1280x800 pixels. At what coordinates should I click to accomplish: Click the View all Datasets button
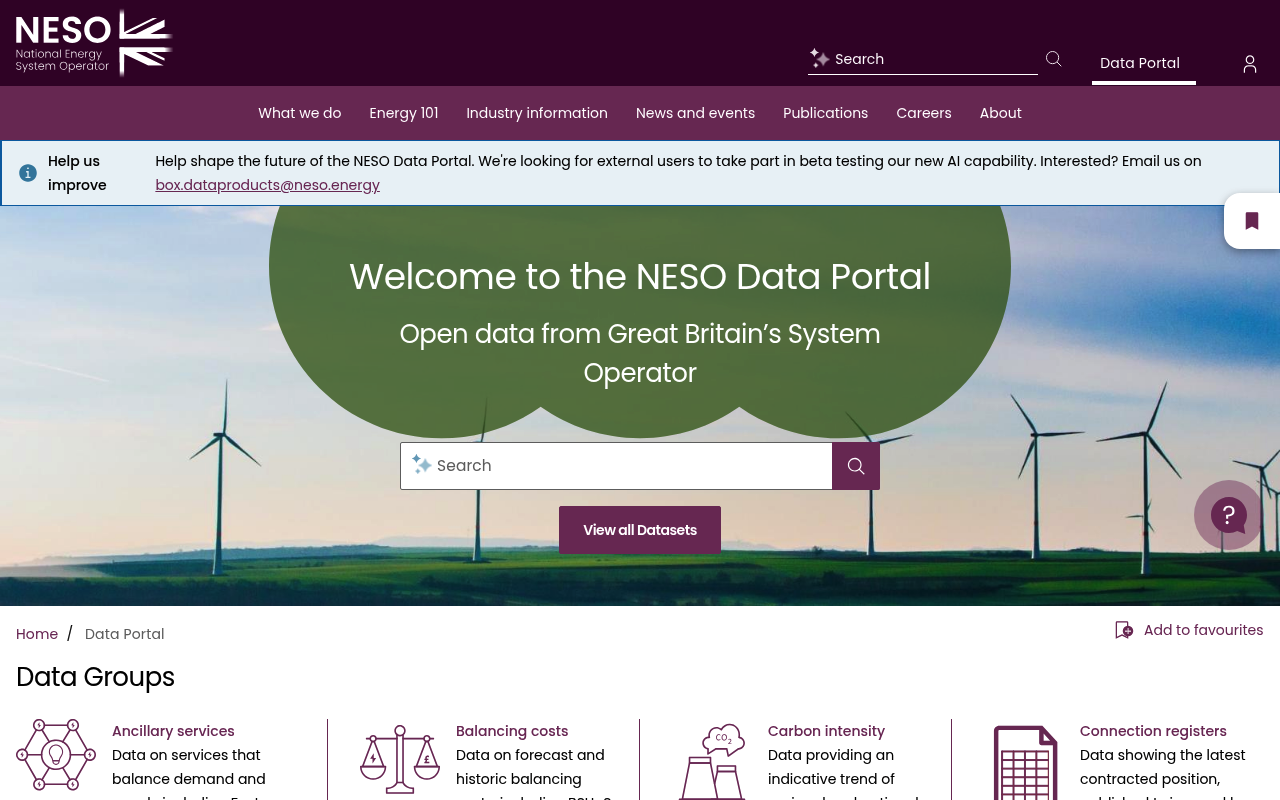point(640,530)
